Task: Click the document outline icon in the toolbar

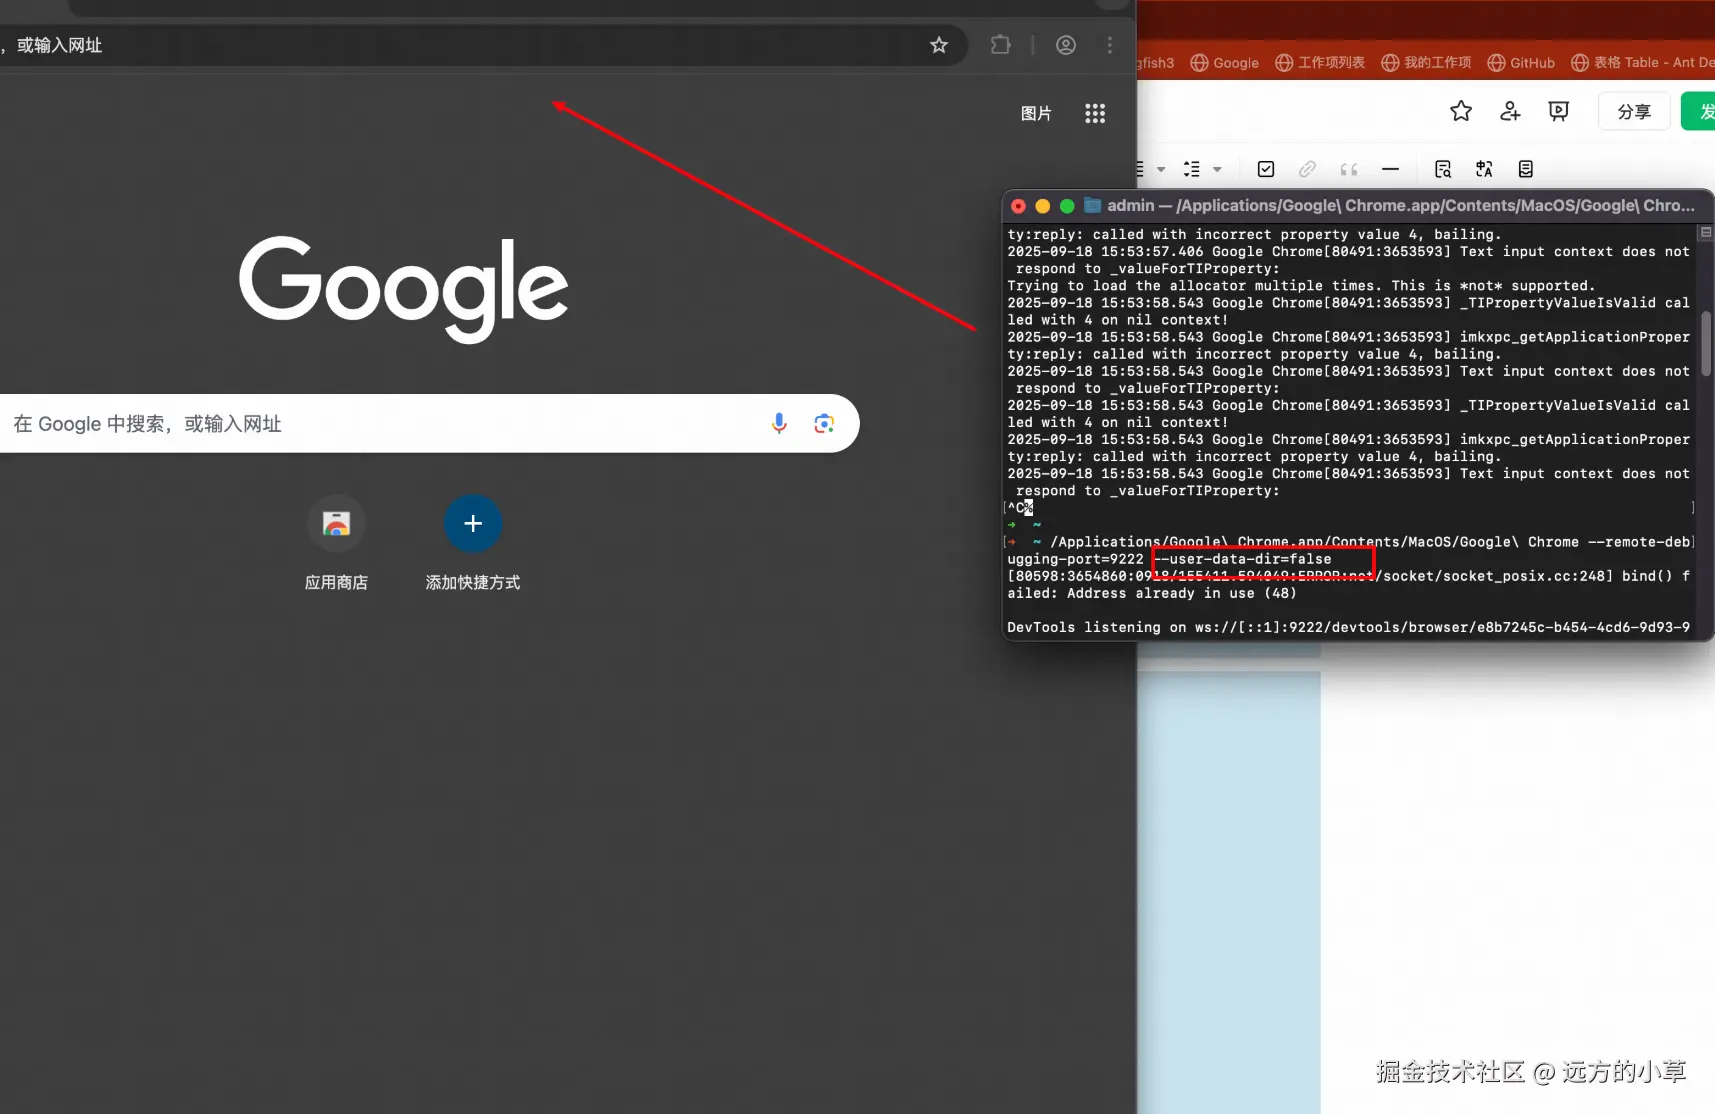Action: (1526, 169)
